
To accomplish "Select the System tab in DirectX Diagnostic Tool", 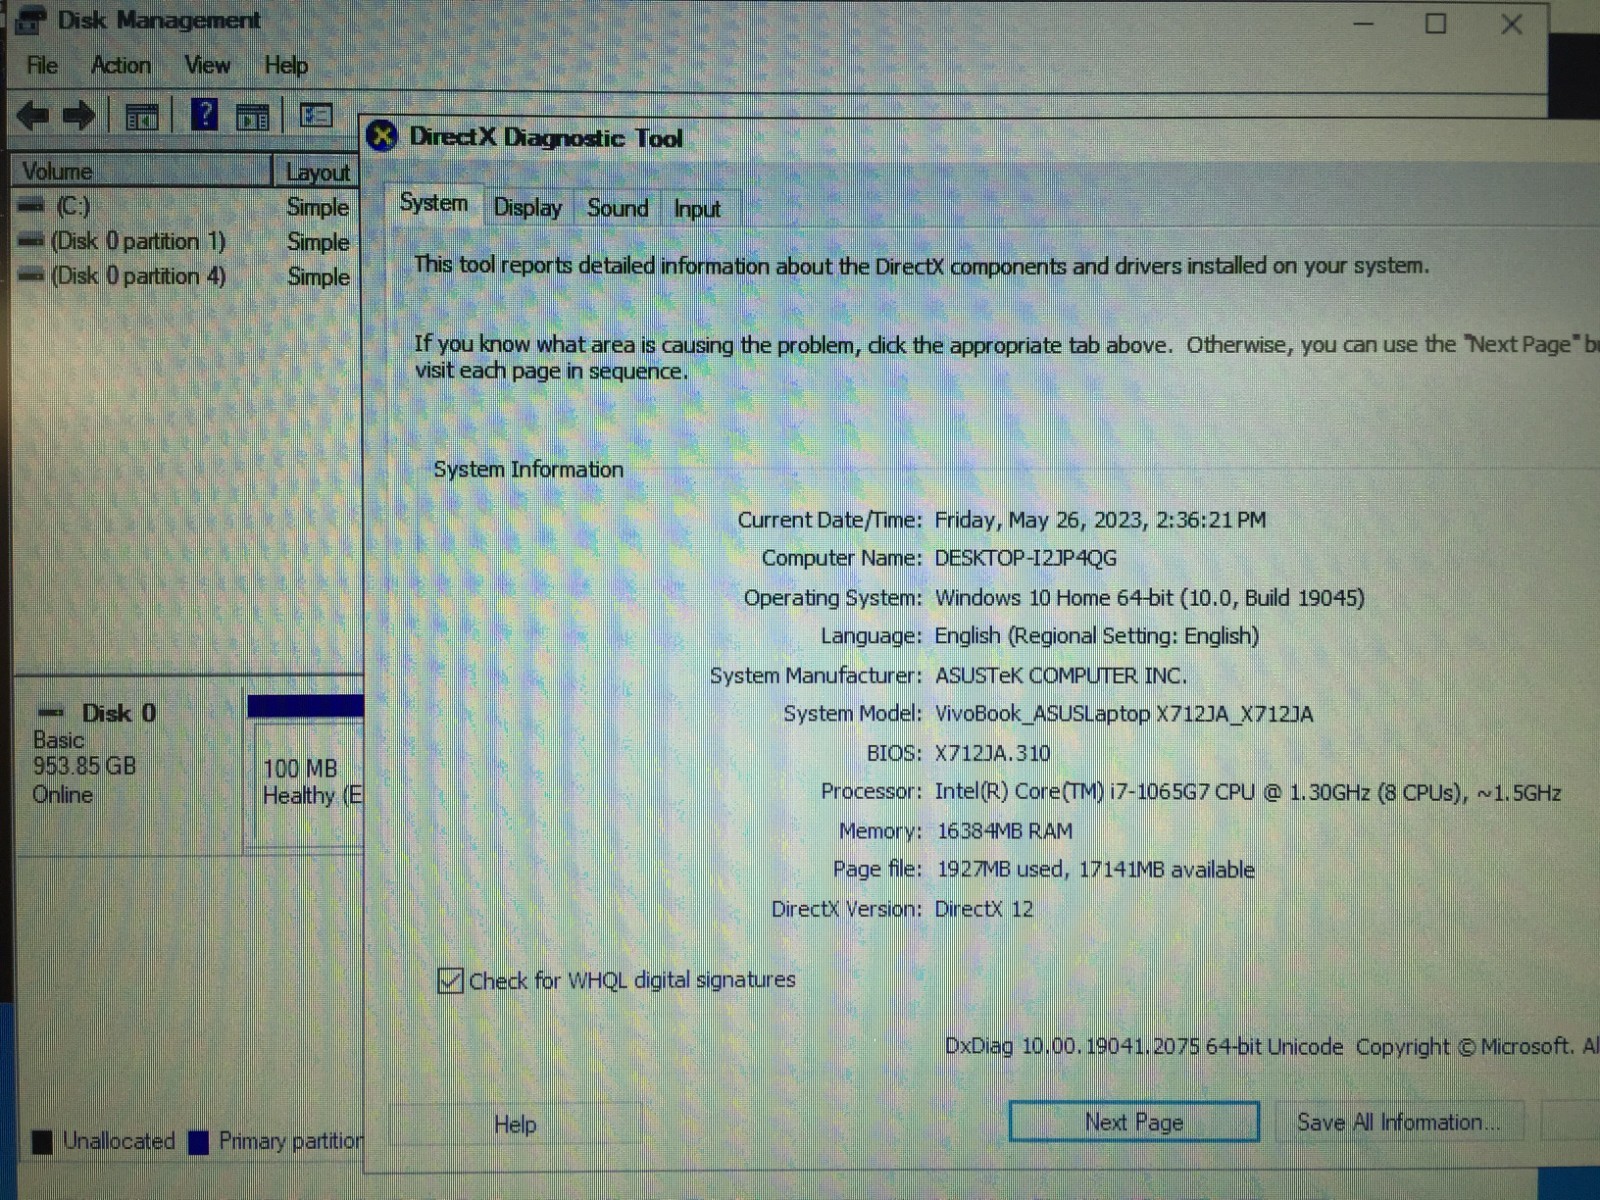I will click(x=434, y=203).
